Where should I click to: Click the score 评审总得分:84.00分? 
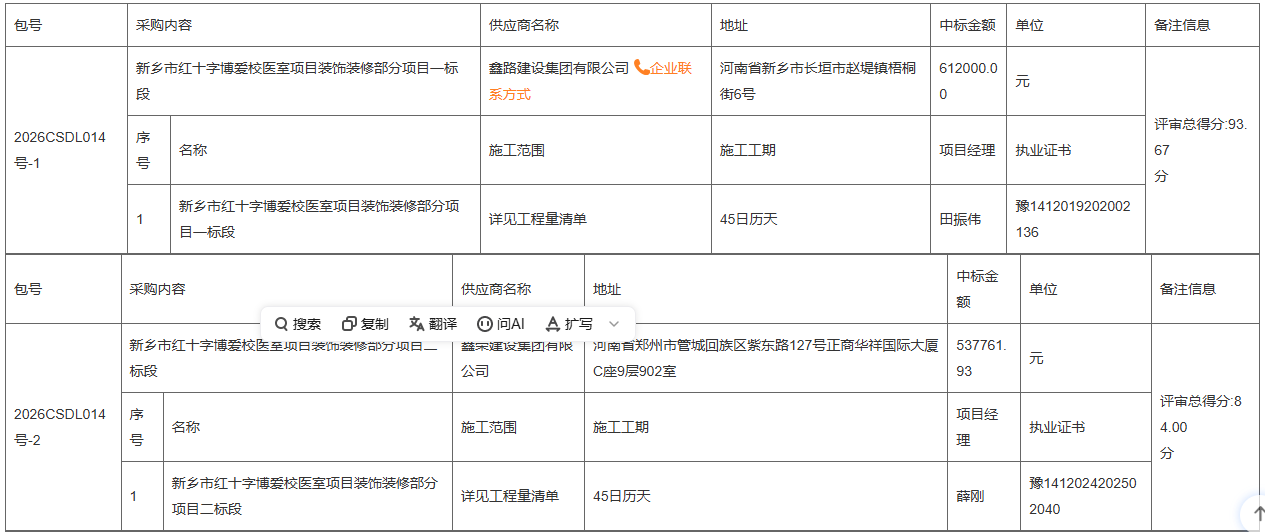point(1200,427)
